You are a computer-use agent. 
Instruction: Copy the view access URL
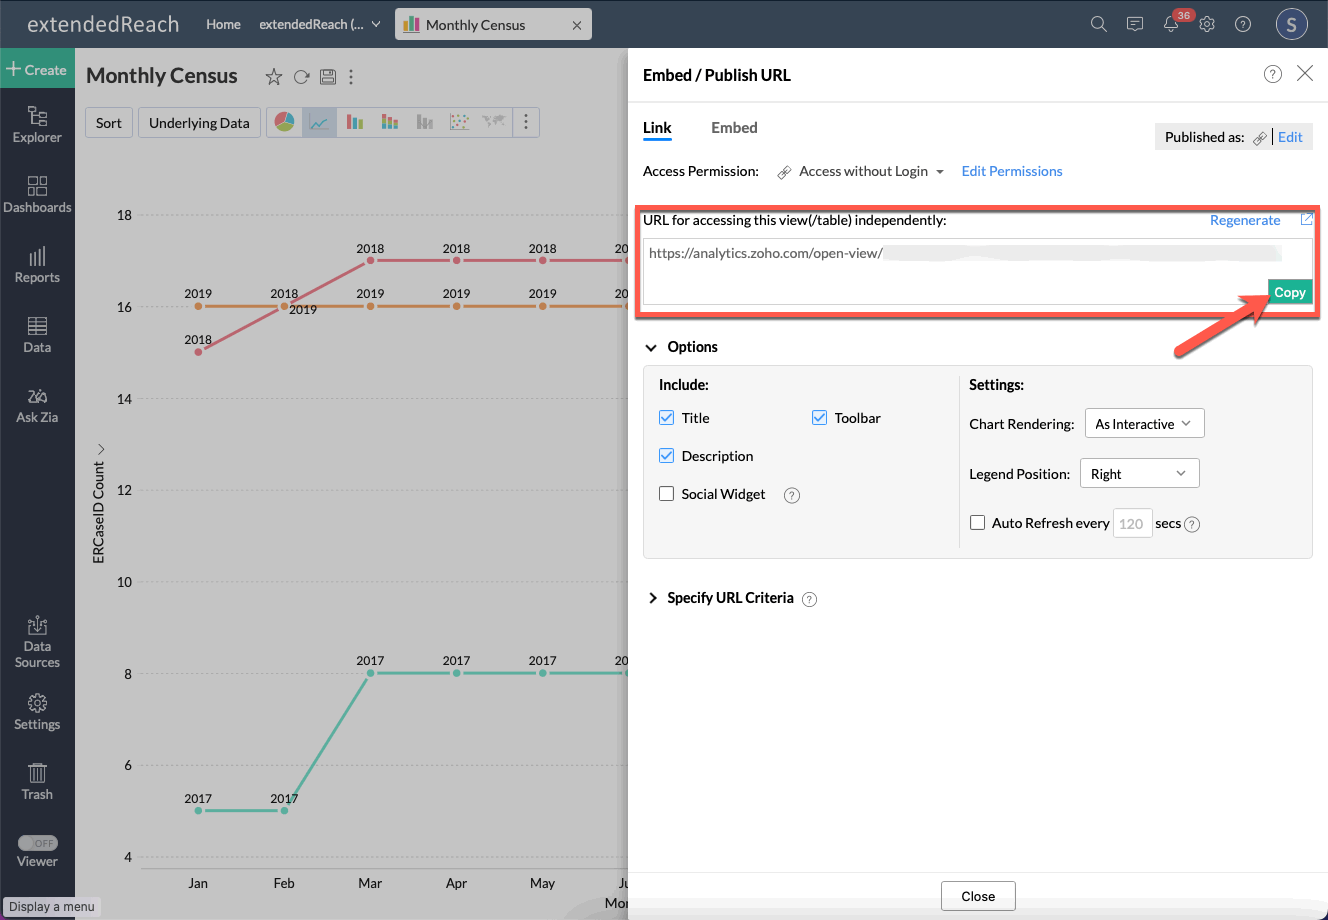click(x=1289, y=292)
